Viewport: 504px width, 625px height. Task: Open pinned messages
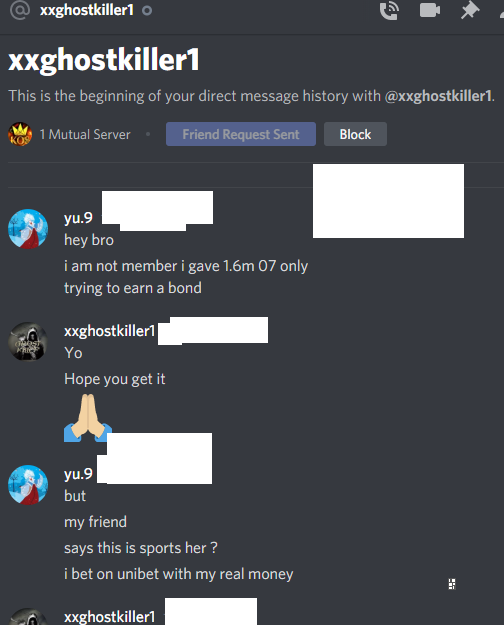470,10
